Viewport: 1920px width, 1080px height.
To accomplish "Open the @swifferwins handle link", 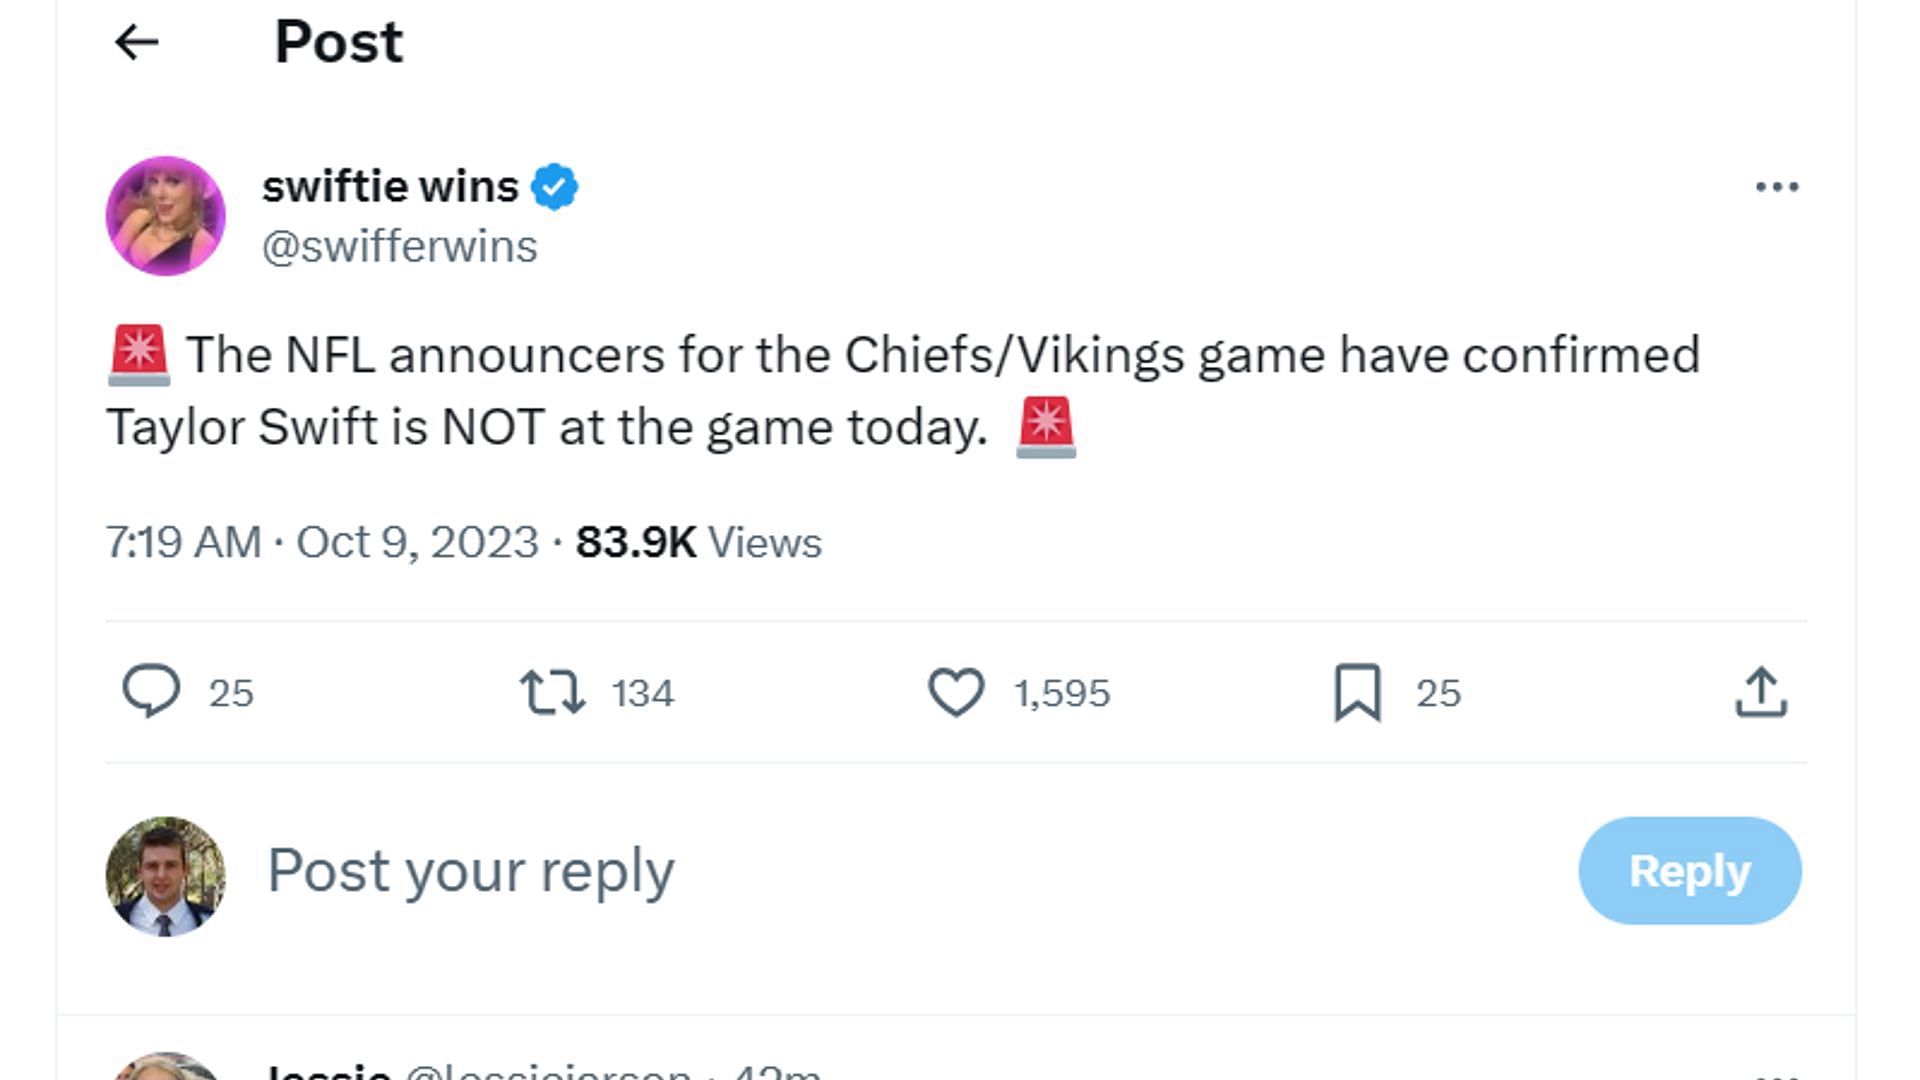I will [x=399, y=247].
